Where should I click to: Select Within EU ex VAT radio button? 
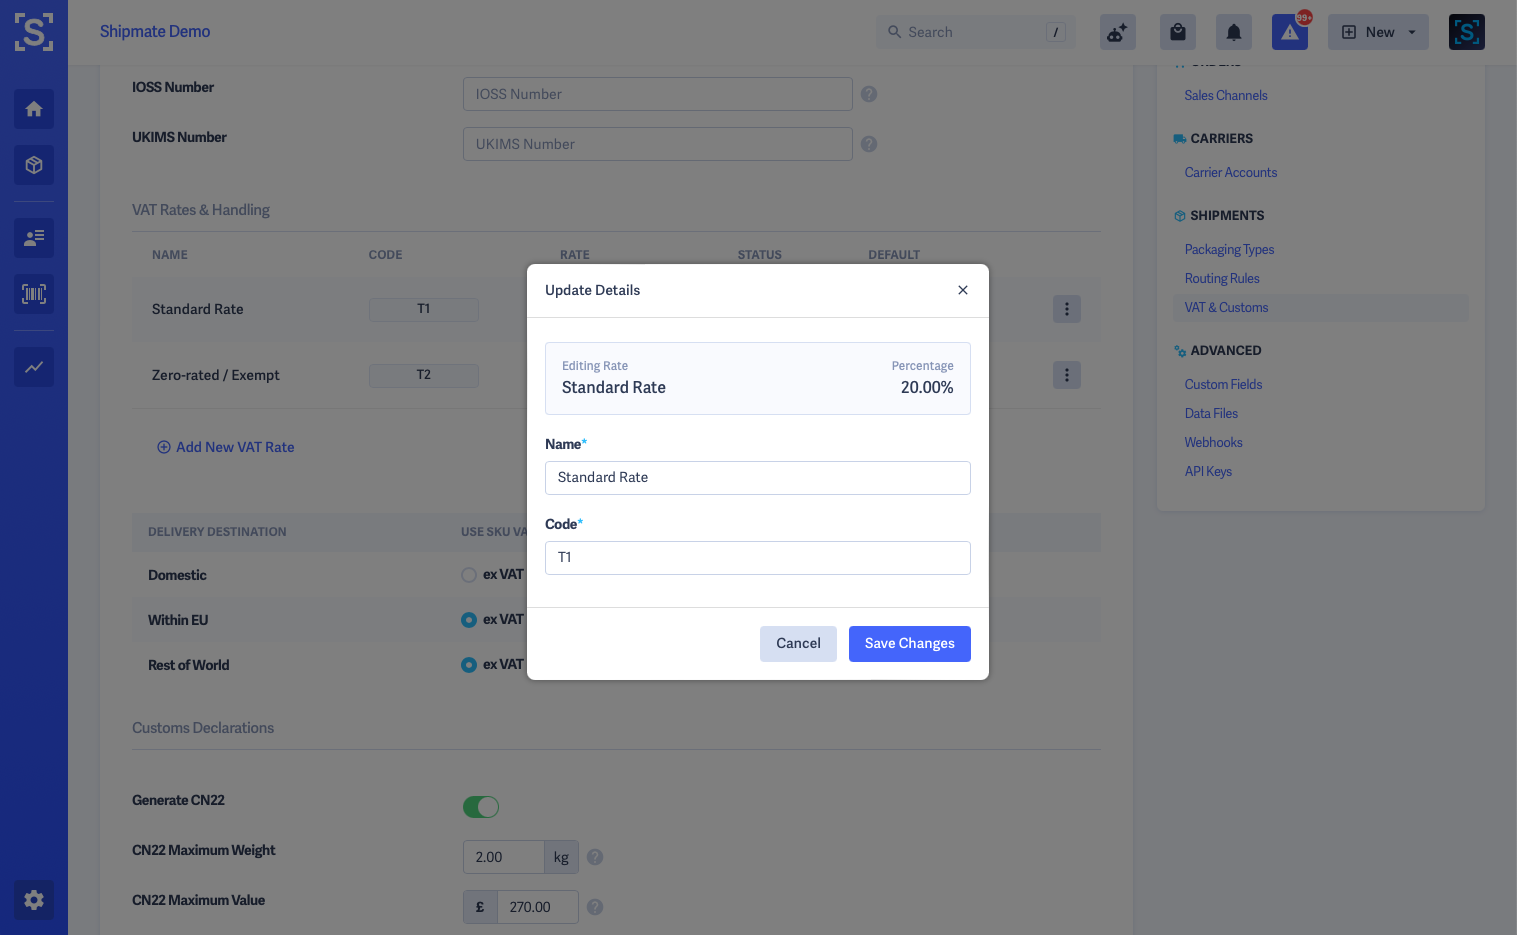pos(469,620)
